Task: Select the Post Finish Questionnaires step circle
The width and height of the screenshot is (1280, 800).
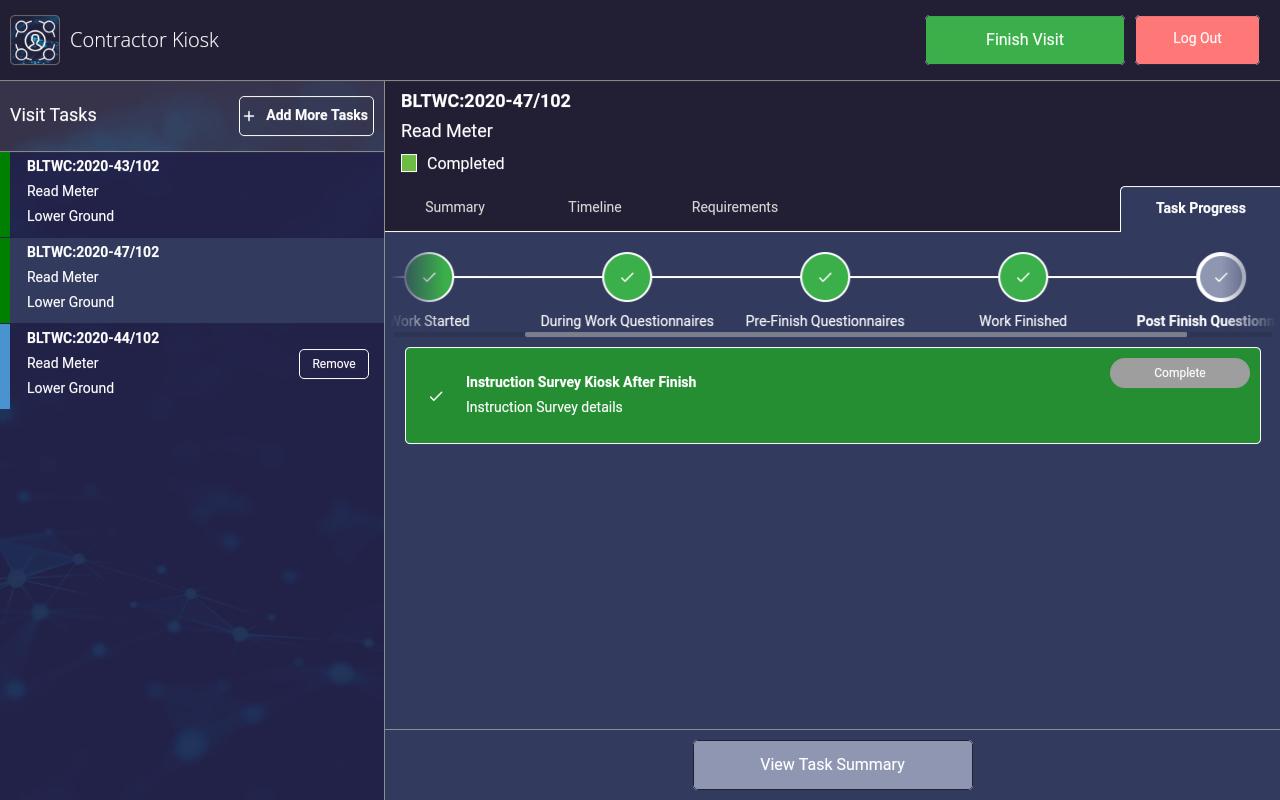Action: 1220,277
